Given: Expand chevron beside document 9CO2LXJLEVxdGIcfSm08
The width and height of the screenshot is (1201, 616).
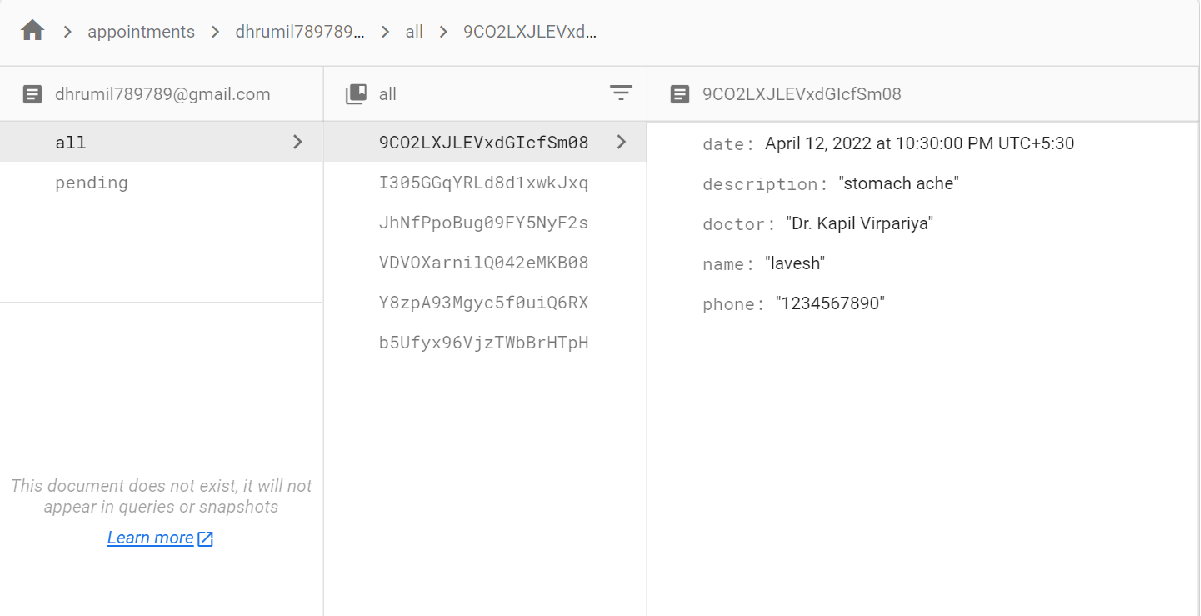Looking at the screenshot, I should [x=621, y=142].
